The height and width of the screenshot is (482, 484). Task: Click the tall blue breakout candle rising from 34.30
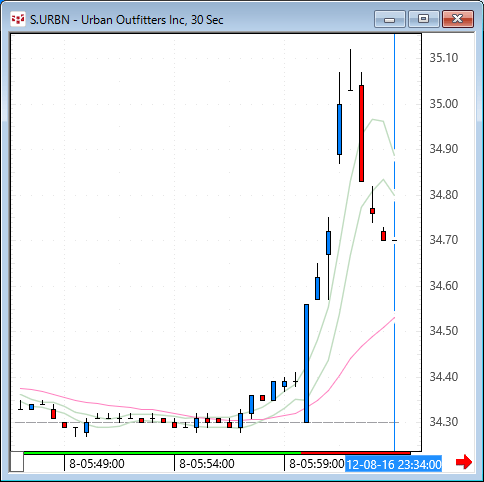[x=306, y=363]
